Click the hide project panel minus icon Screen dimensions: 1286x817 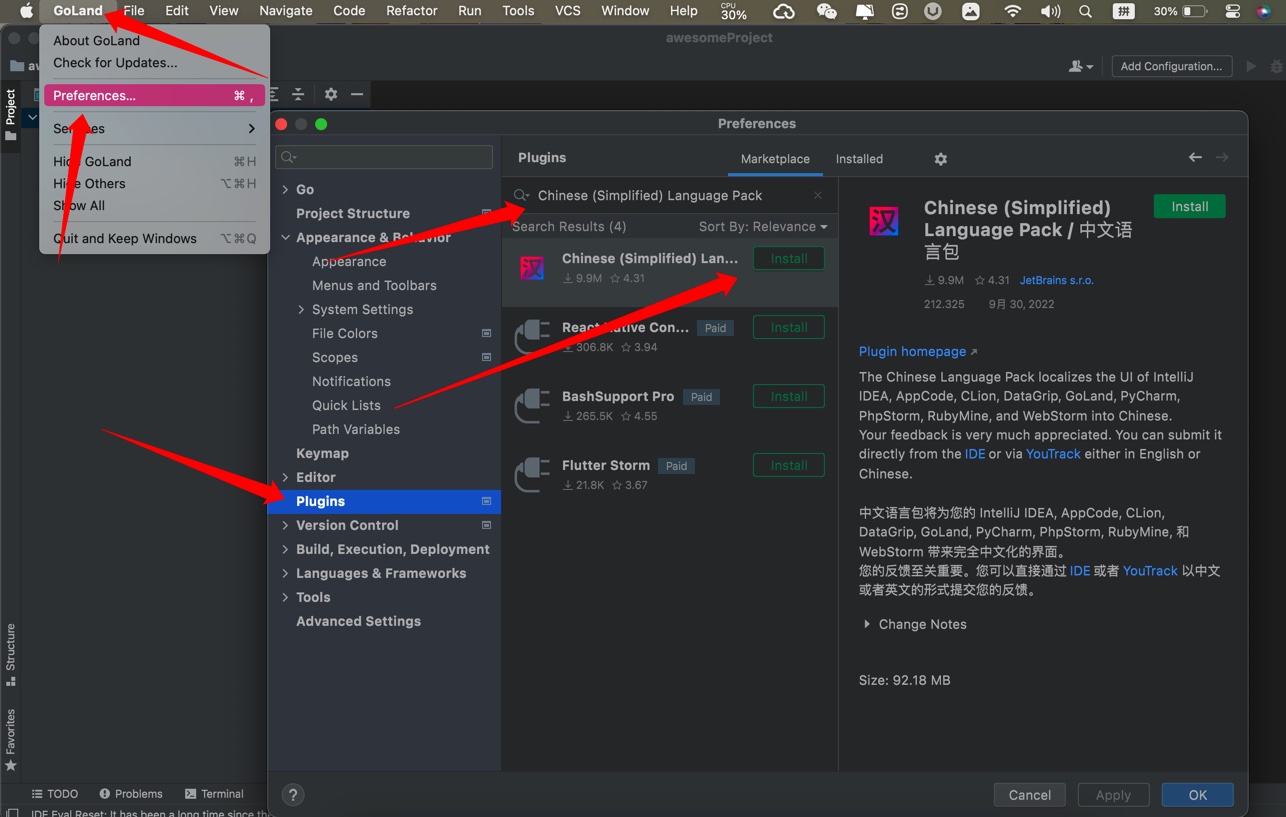pyautogui.click(x=357, y=94)
